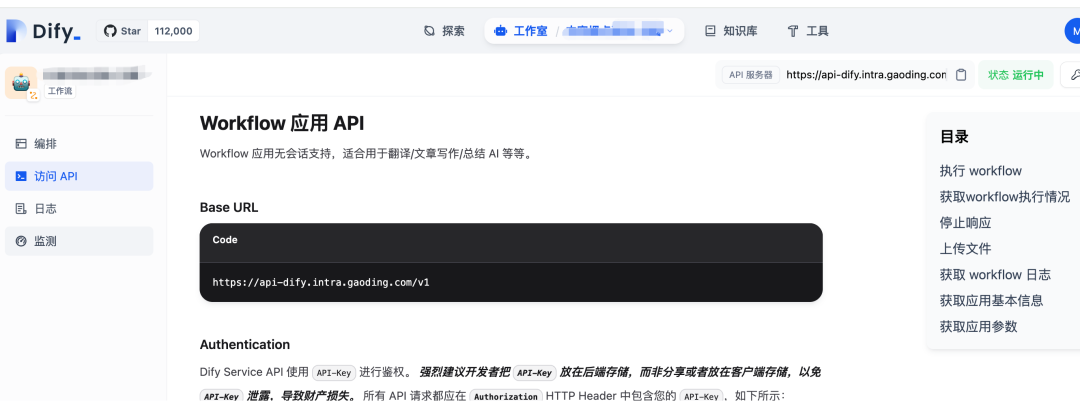
Task: Click the API 服务器 label
Action: click(x=751, y=75)
